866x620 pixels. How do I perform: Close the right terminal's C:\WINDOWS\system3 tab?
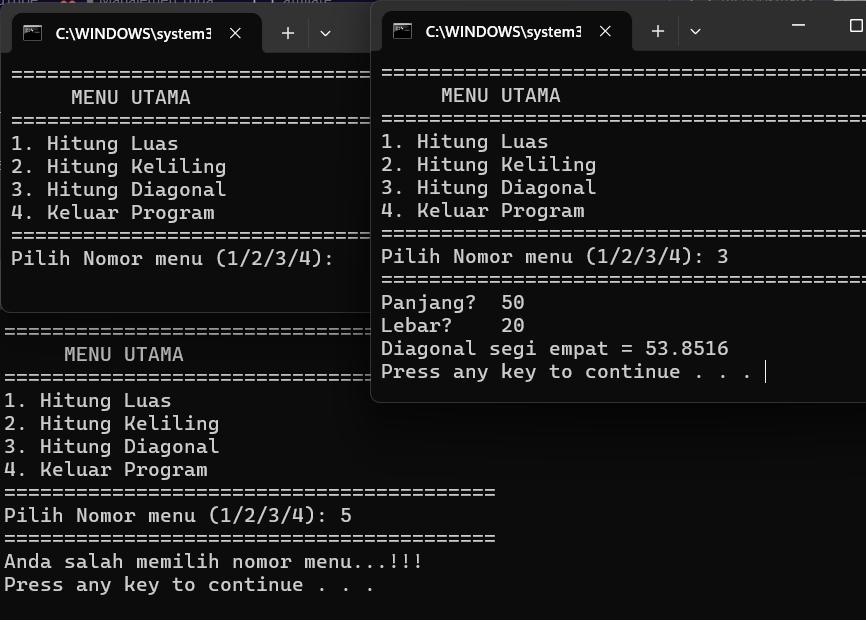pyautogui.click(x=606, y=31)
